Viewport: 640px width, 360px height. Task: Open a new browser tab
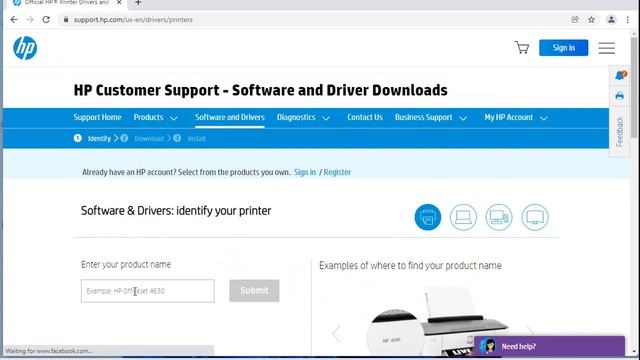[138, 3]
